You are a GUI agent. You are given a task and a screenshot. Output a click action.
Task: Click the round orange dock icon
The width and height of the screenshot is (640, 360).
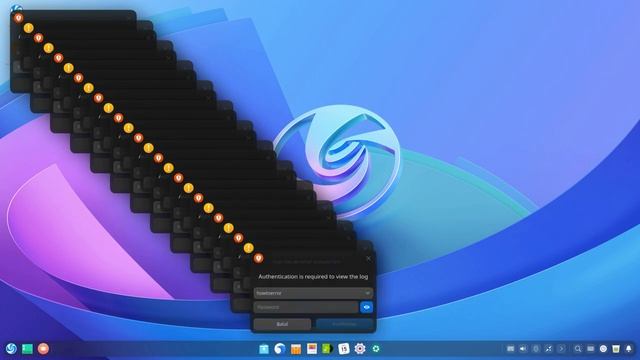click(43, 349)
